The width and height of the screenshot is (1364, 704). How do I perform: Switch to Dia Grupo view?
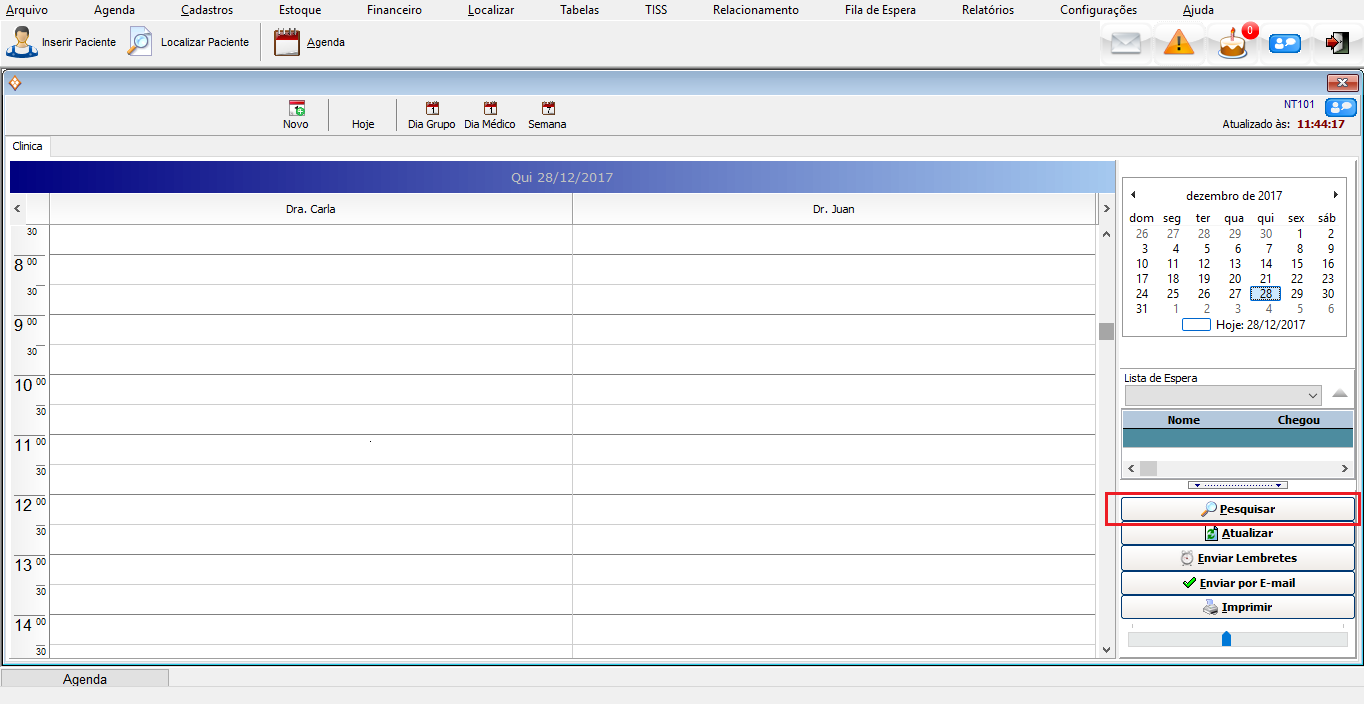432,109
